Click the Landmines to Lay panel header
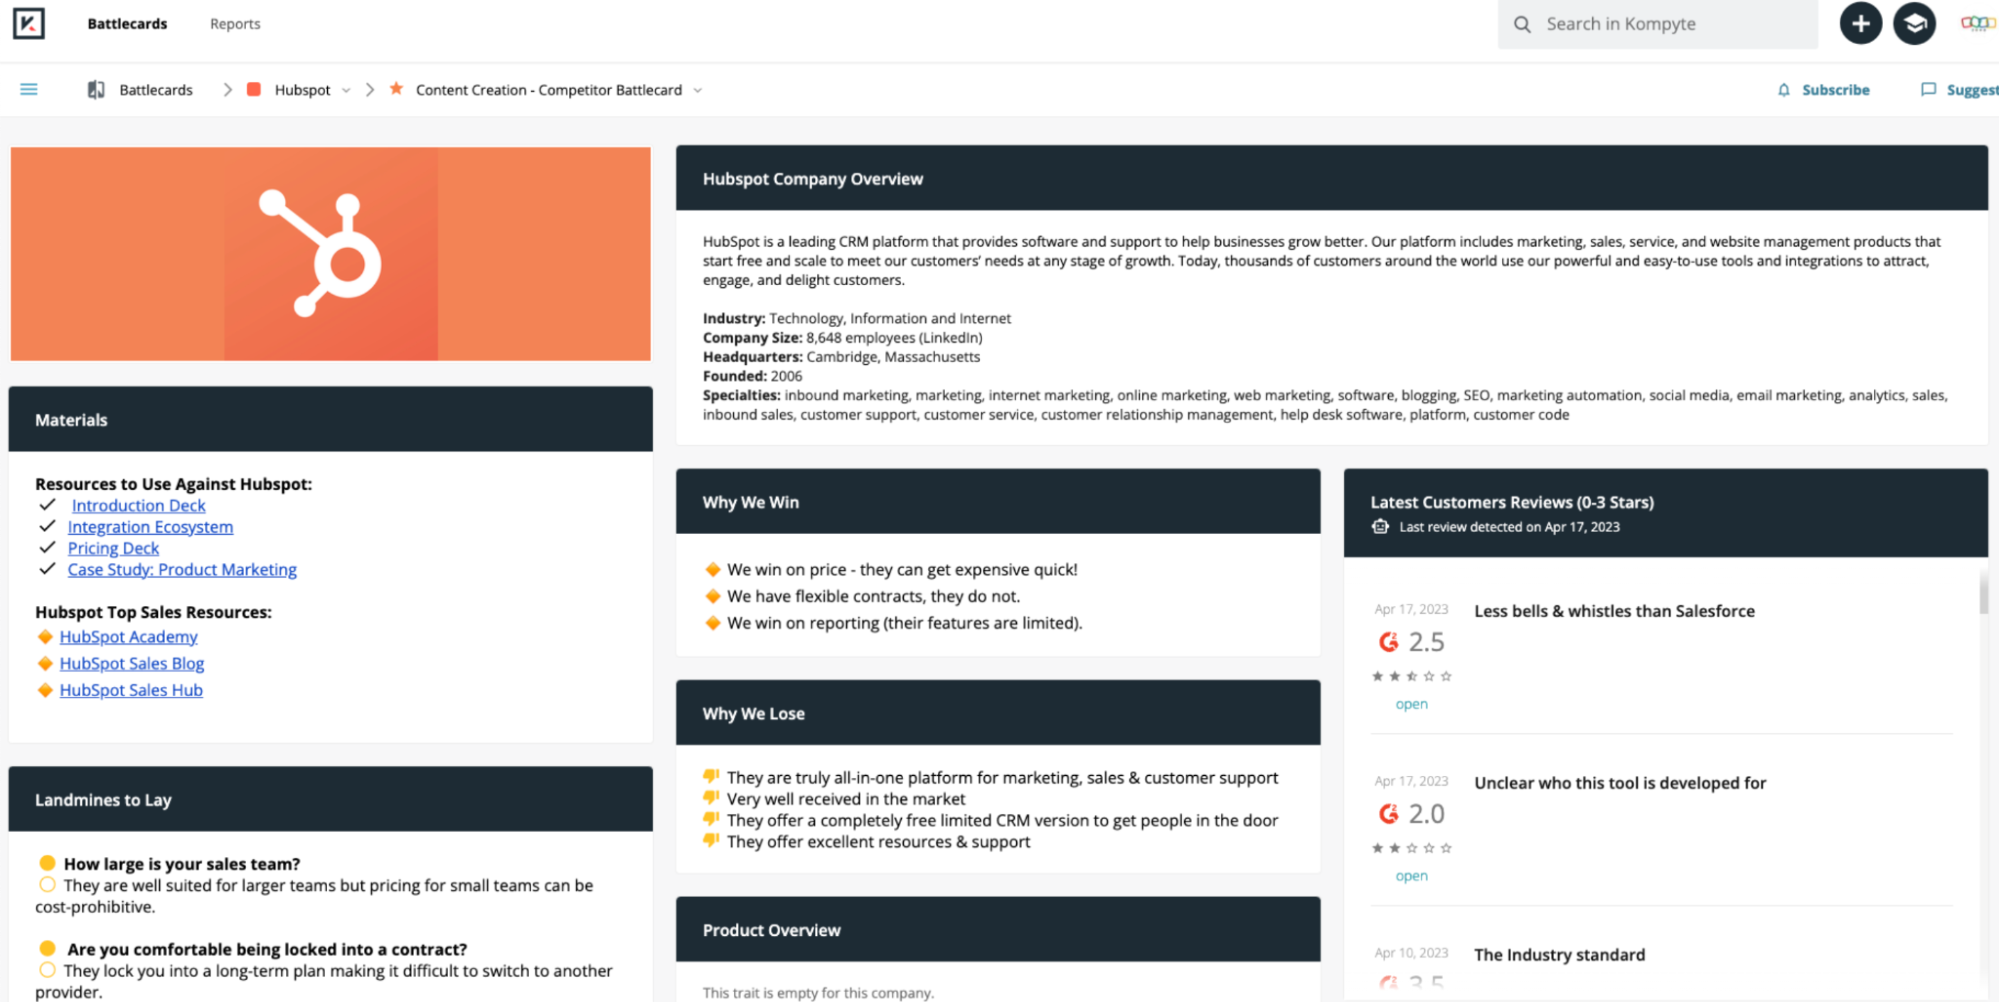Screen dimensions: 1999x1003 [330, 800]
